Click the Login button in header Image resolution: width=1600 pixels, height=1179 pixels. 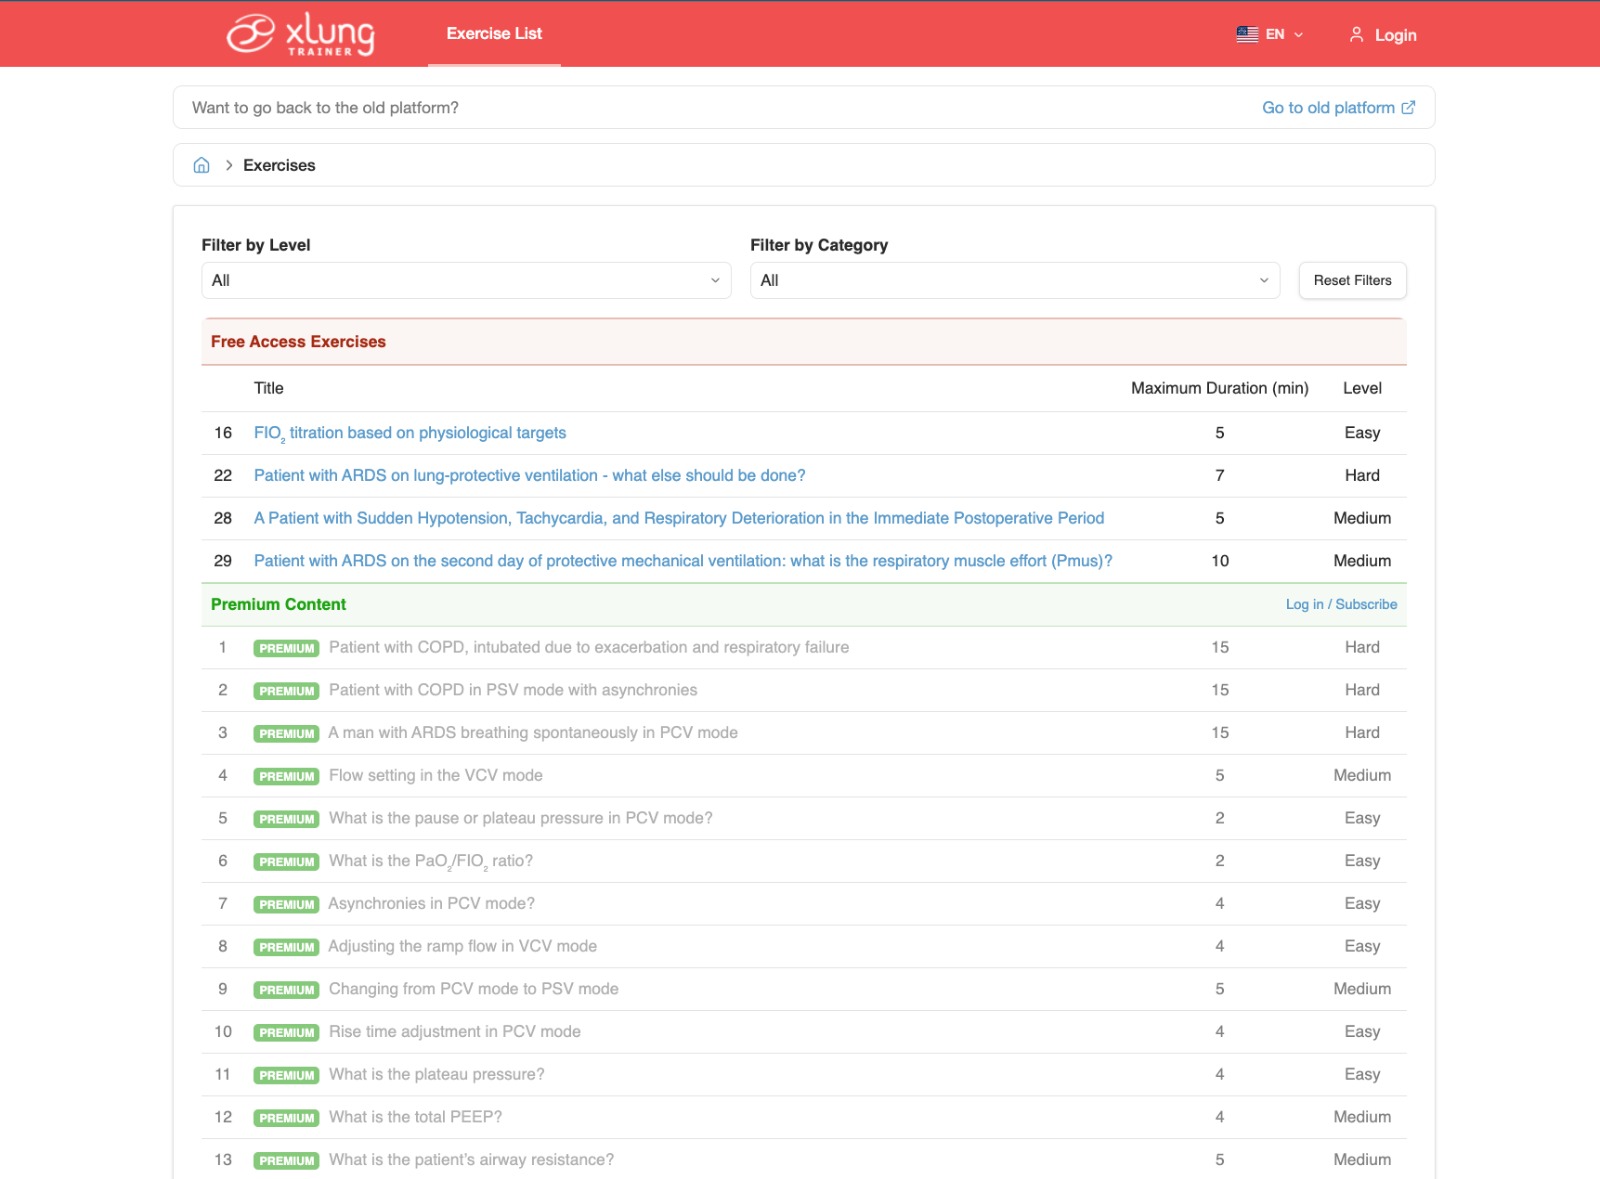point(1395,35)
